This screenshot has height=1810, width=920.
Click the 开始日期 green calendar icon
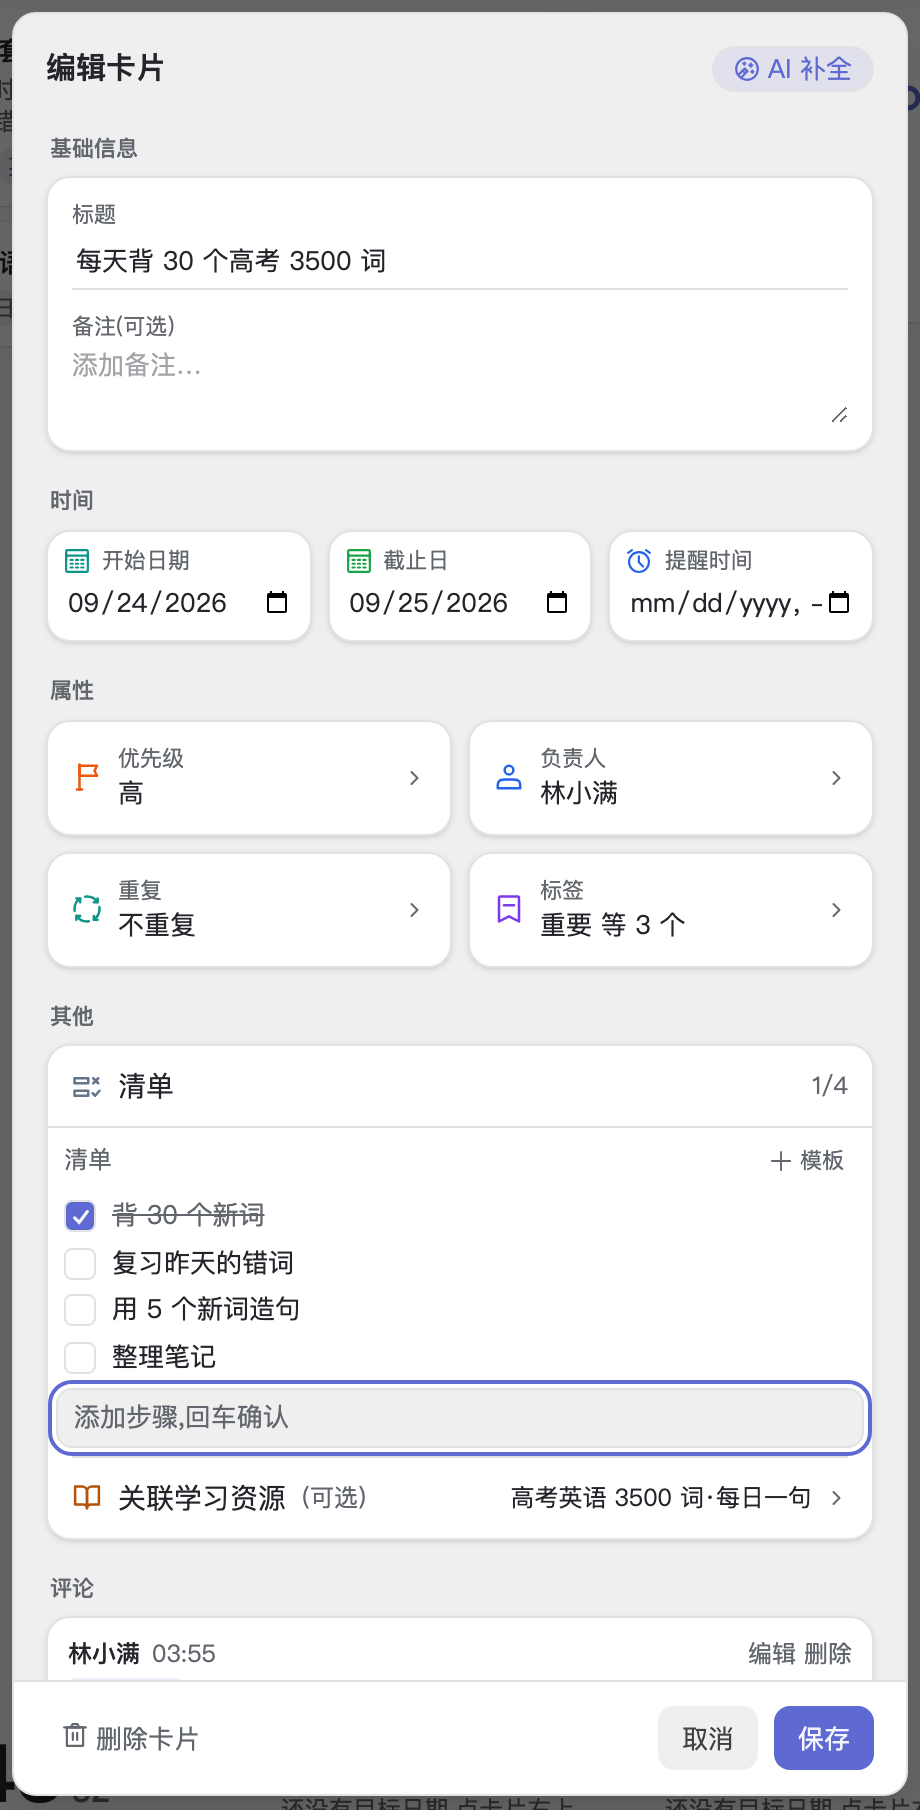click(x=77, y=561)
